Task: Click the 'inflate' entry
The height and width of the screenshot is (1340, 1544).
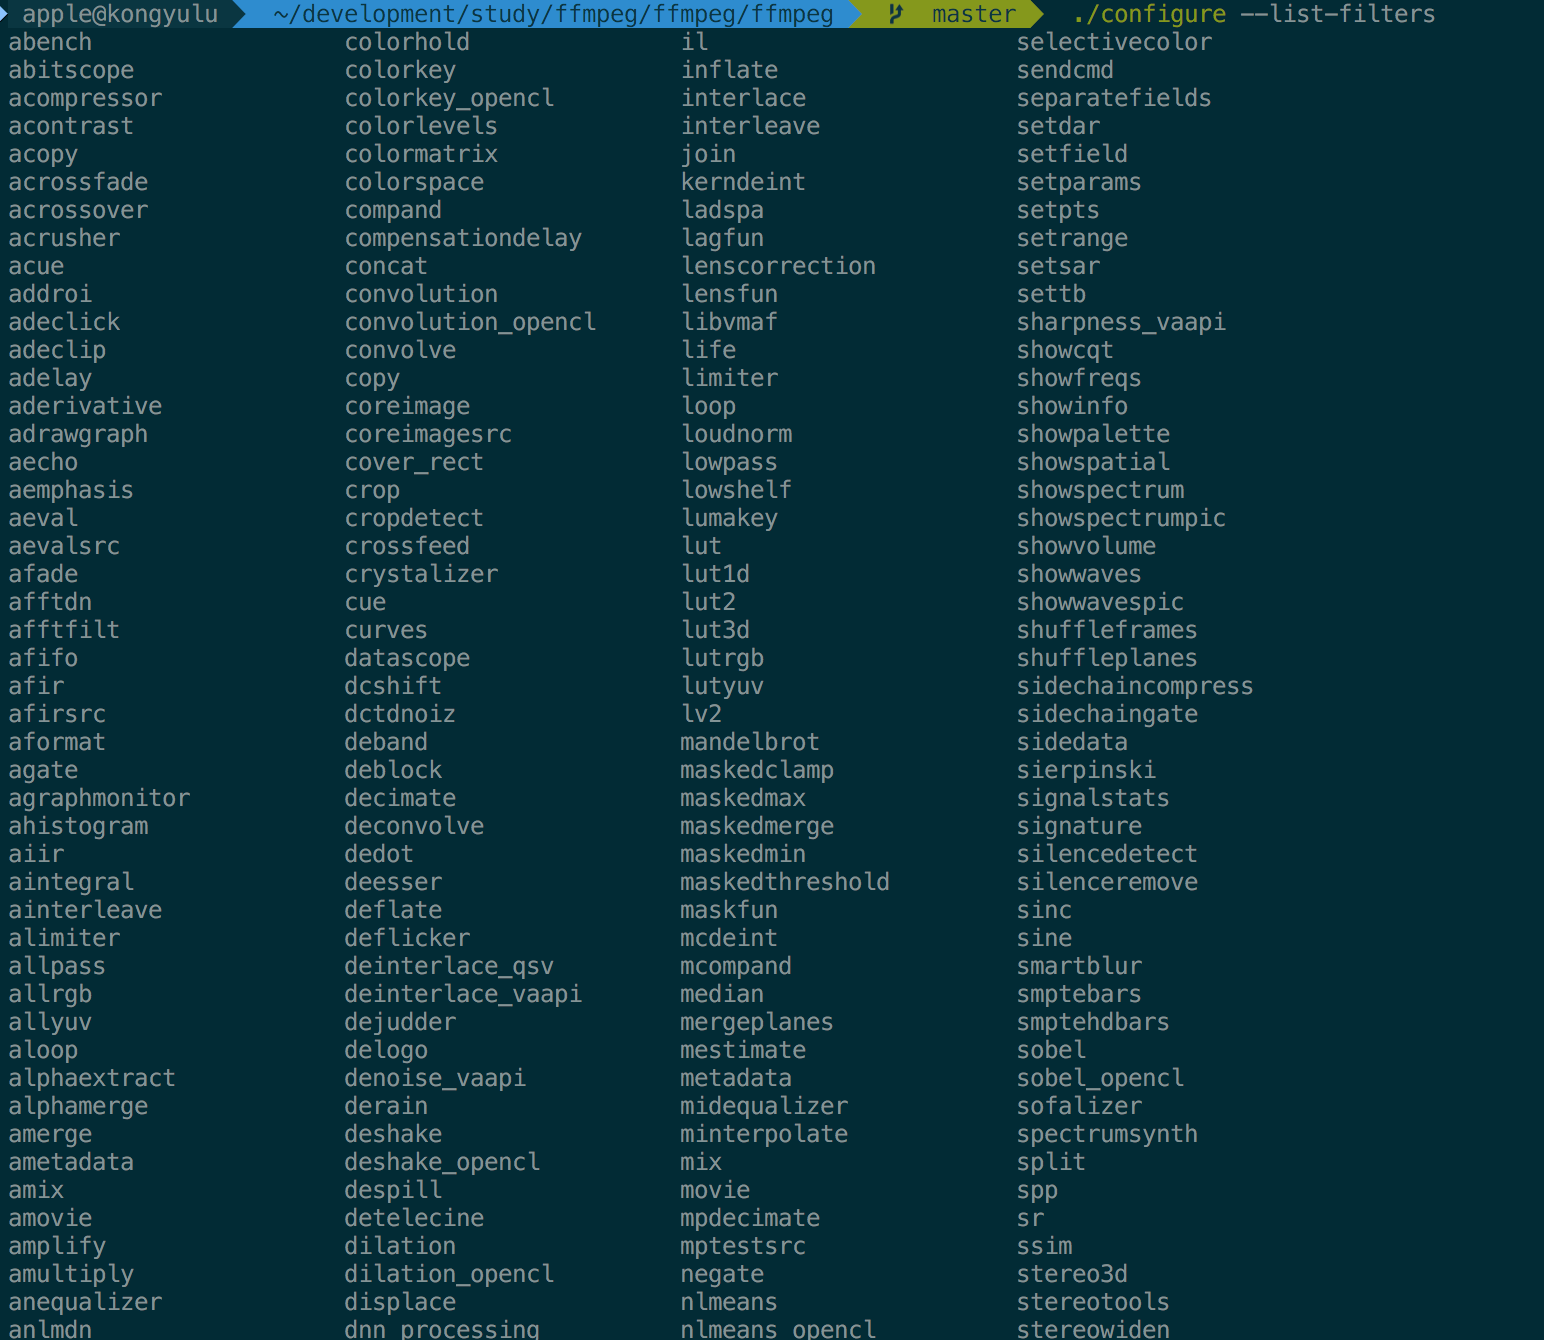Action: tap(729, 70)
